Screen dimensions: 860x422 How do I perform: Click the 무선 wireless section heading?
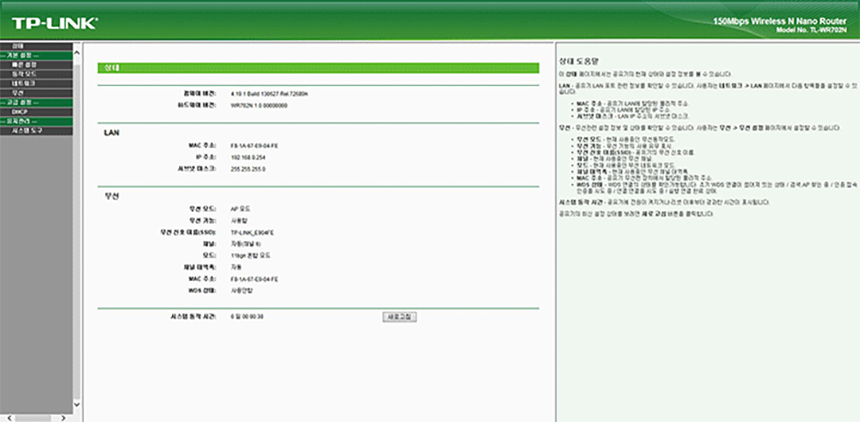(111, 196)
